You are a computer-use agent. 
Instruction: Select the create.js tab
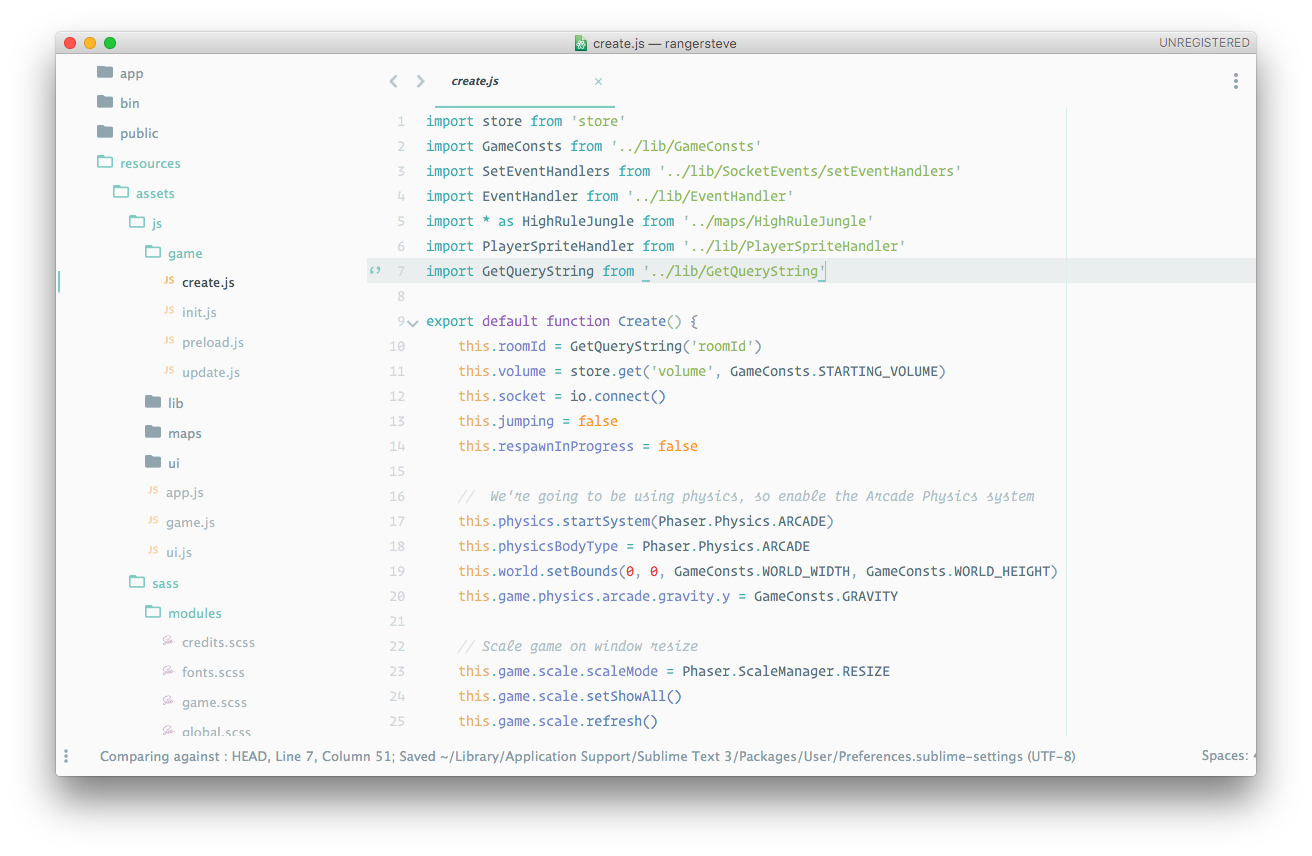point(475,81)
